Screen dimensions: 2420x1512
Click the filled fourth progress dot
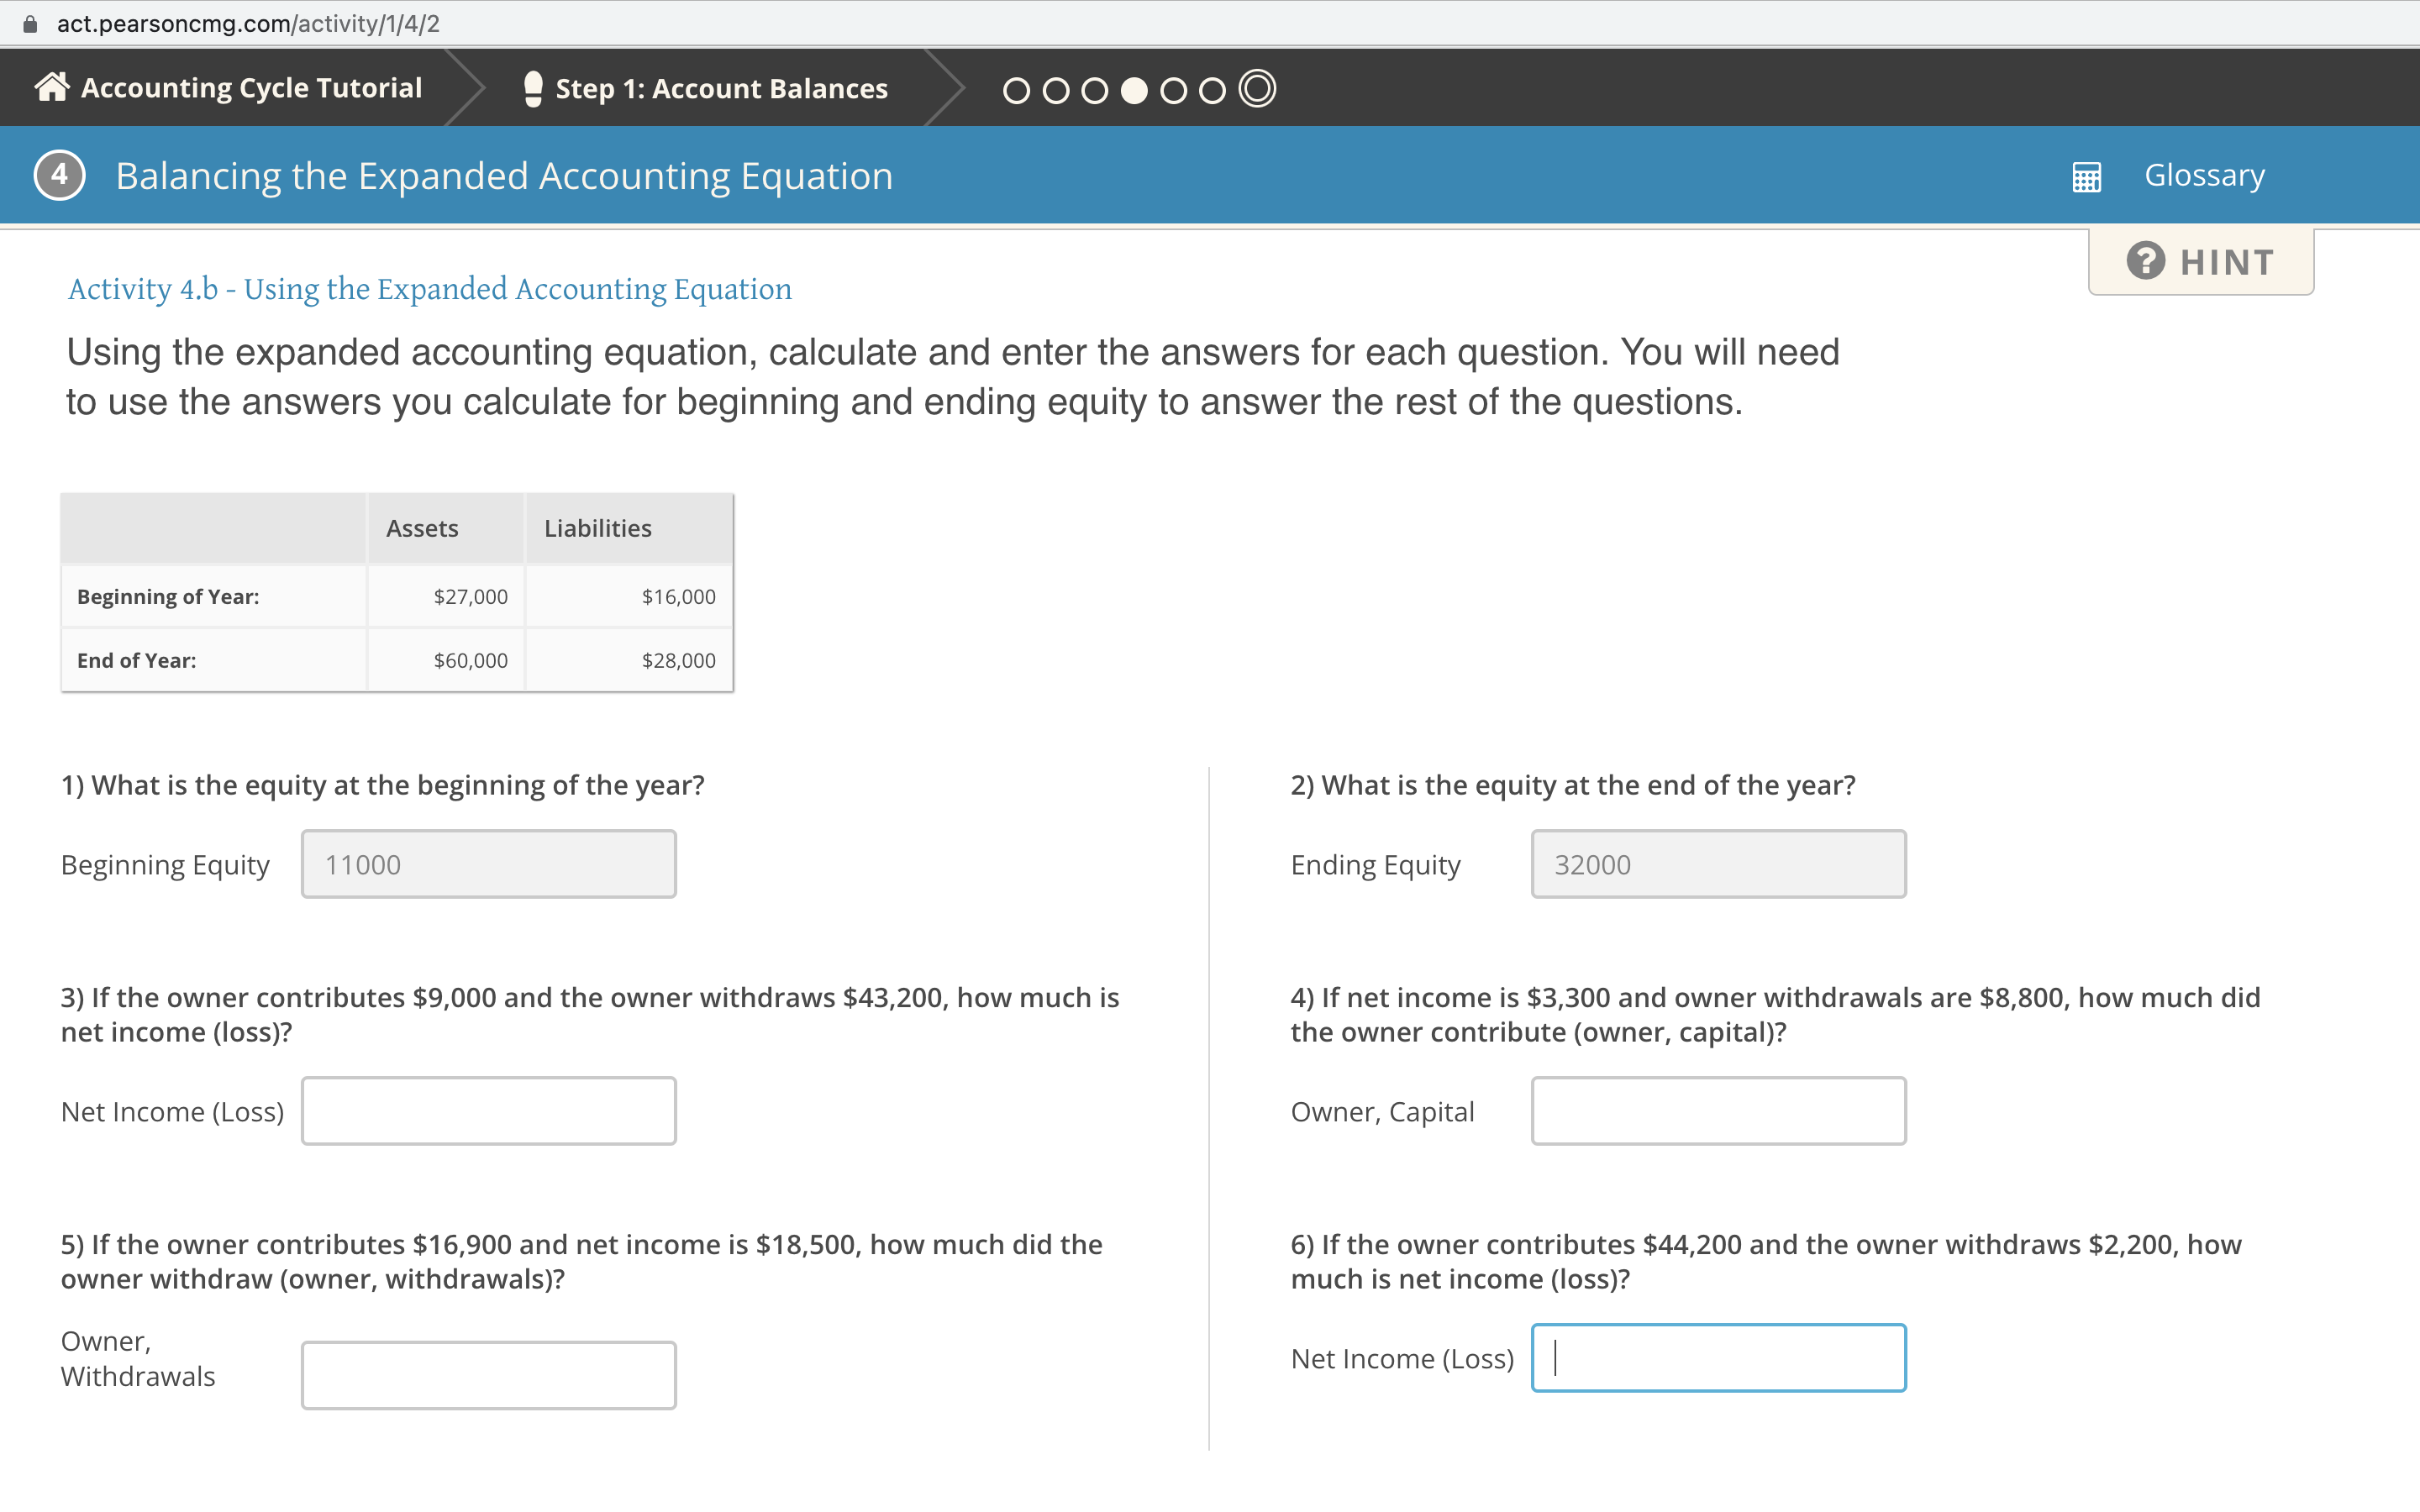[x=1133, y=90]
